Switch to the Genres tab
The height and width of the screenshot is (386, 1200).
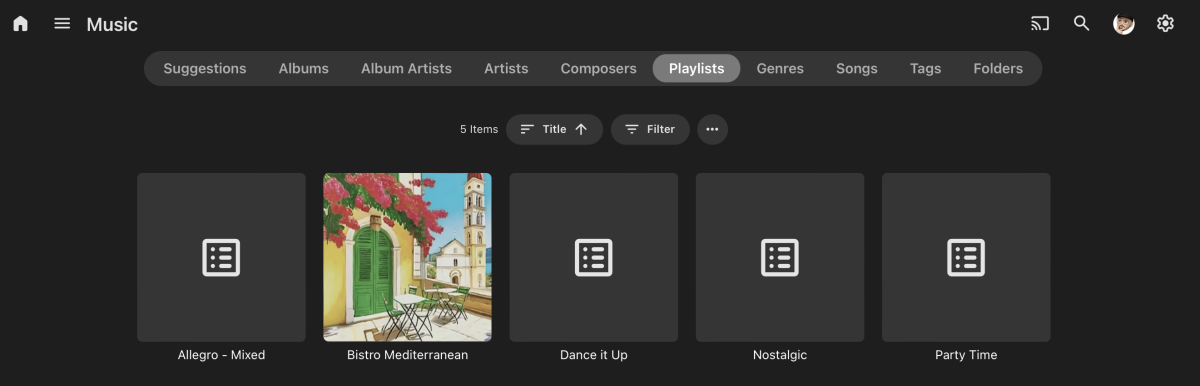click(780, 69)
